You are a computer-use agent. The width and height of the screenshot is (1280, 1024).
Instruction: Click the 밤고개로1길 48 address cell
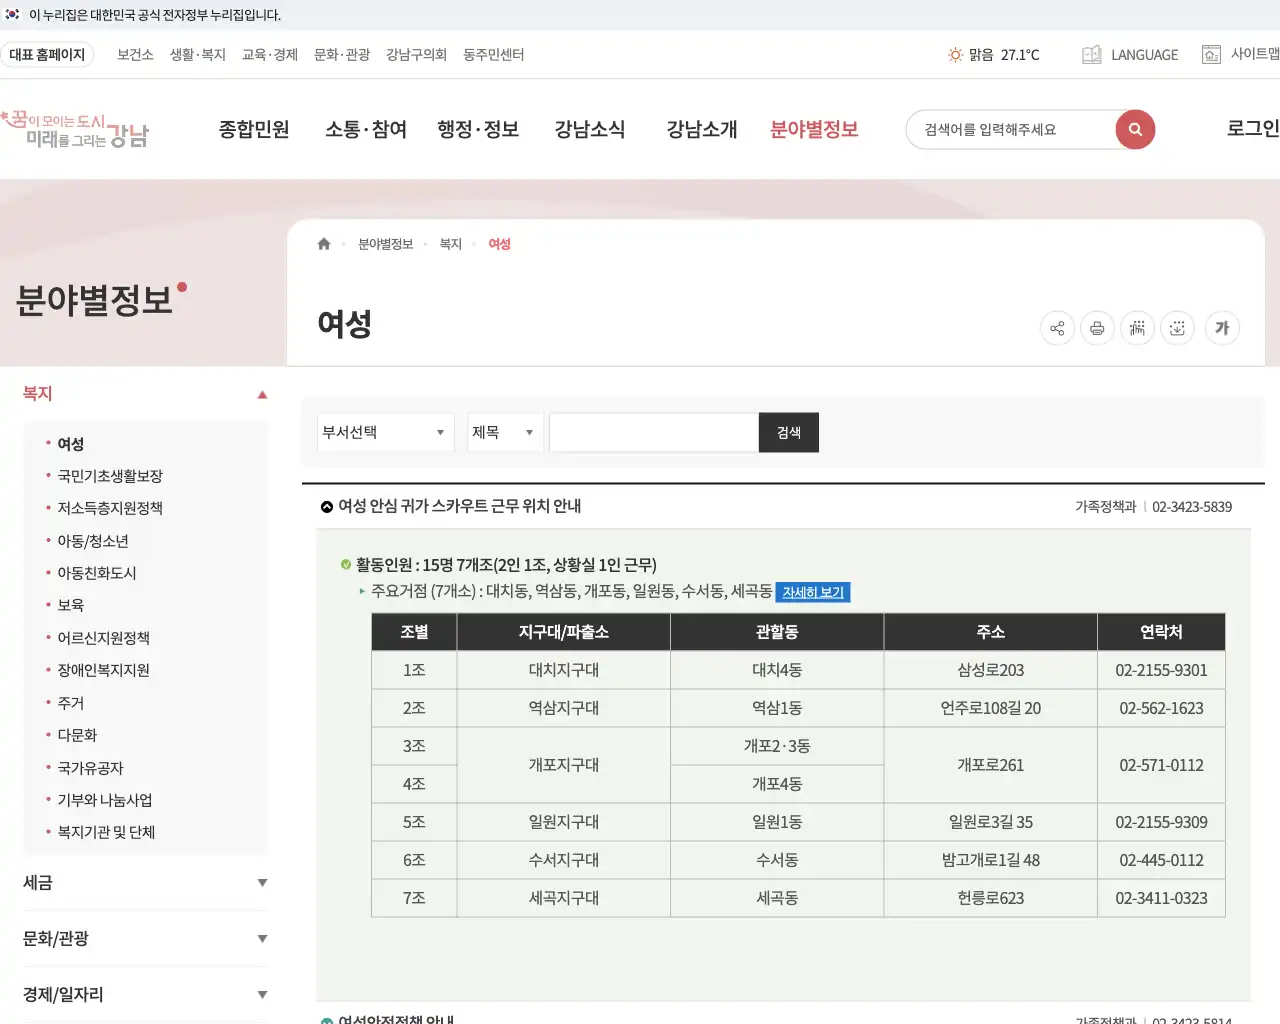[x=991, y=860]
